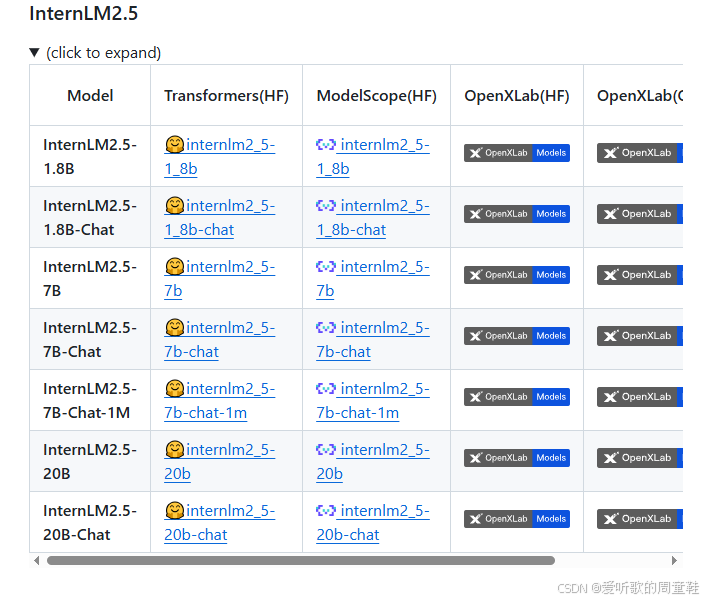Click the cut-off last-column OpenXLab badge for InternLM2.5-20B
This screenshot has height=601, width=710.
(640, 458)
